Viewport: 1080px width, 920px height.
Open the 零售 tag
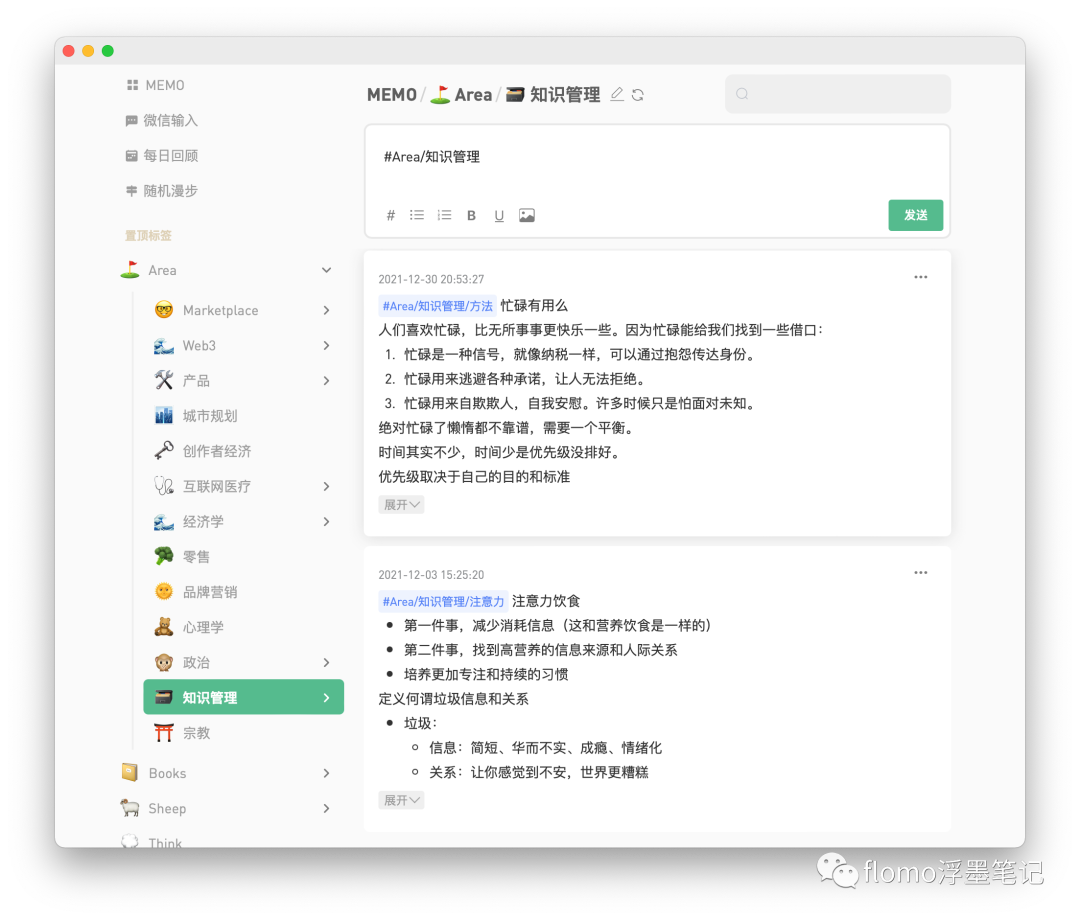click(243, 556)
